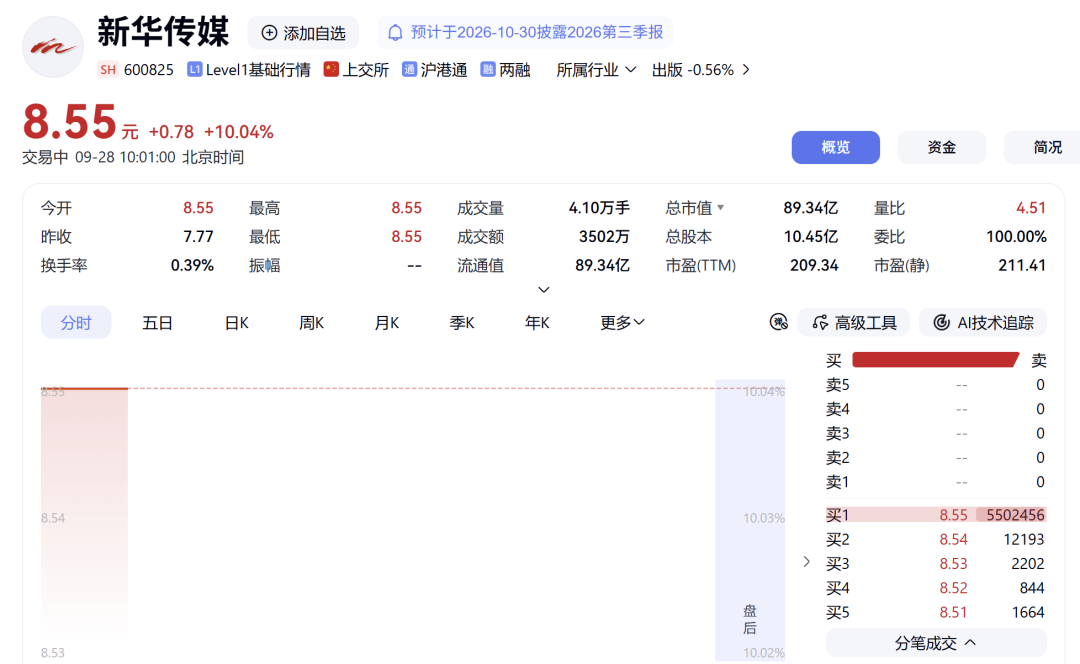Click the 买2 row at 8.54
This screenshot has height=664, width=1080.
(x=936, y=539)
